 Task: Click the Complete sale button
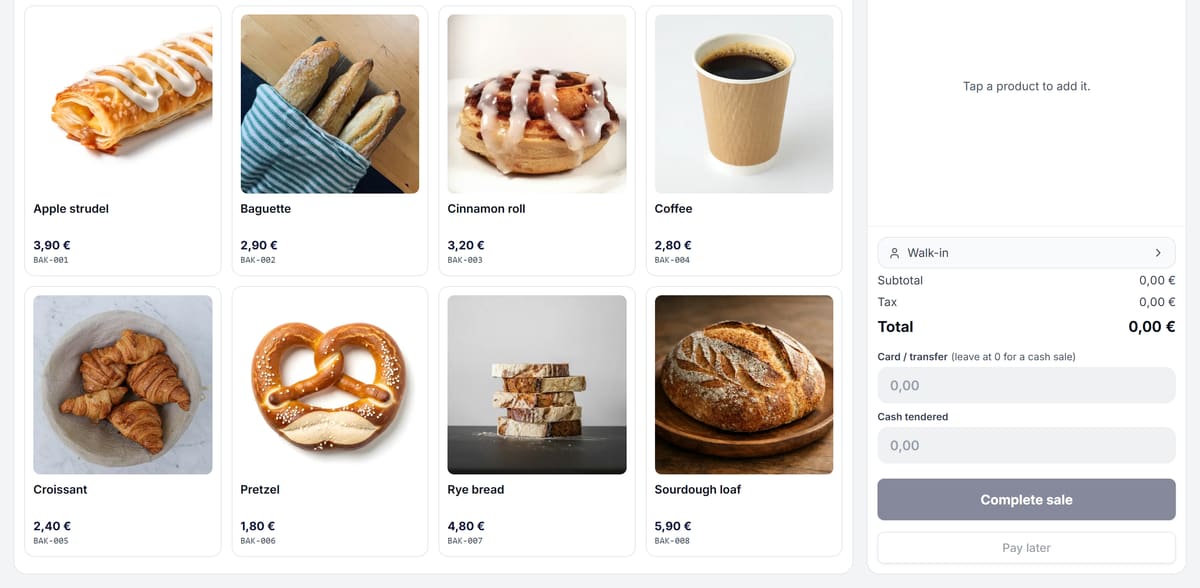click(1026, 500)
